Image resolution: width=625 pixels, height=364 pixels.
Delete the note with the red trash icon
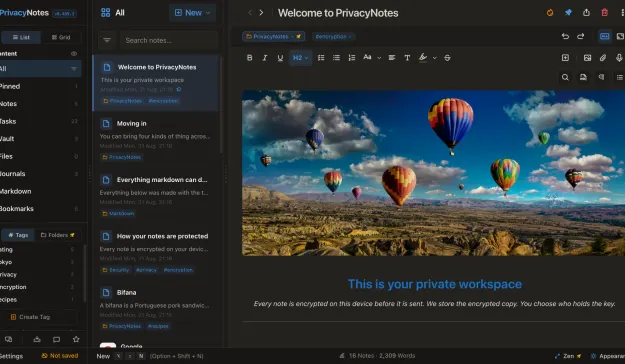(x=605, y=13)
